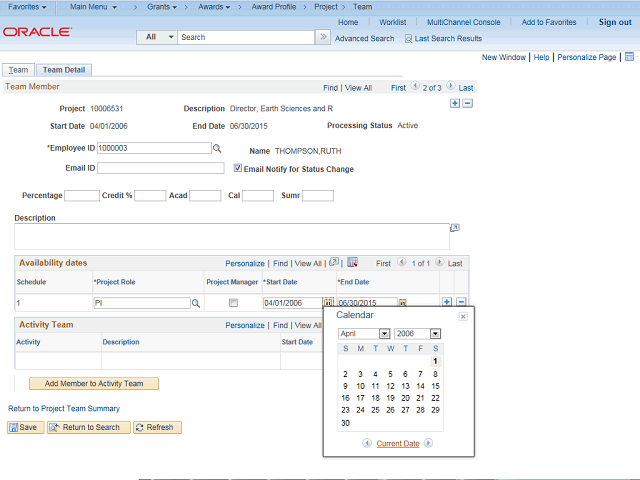Screen dimensions: 640x480
Task: Delete the current team member row
Action: 467,103
